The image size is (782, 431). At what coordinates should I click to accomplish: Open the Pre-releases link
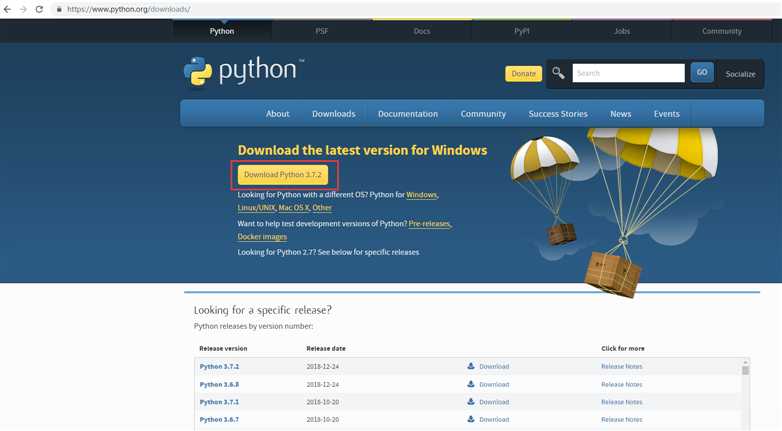click(429, 223)
